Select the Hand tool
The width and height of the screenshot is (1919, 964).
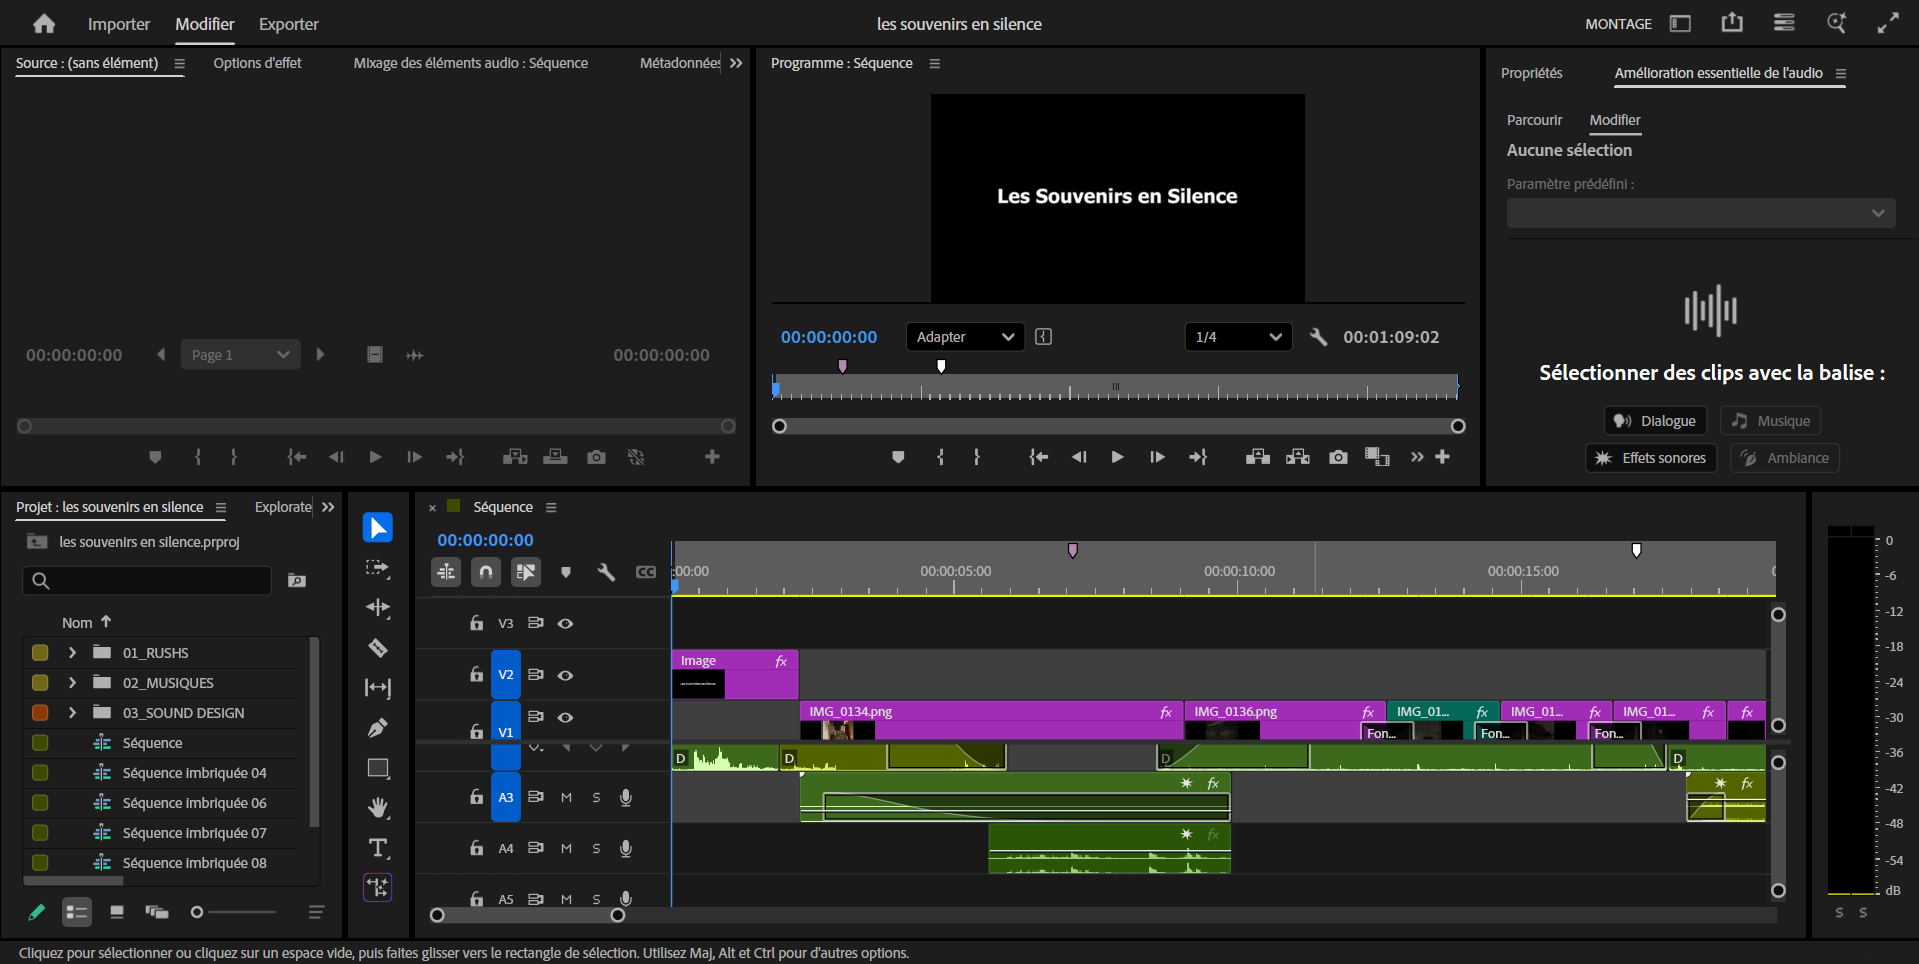coord(378,807)
